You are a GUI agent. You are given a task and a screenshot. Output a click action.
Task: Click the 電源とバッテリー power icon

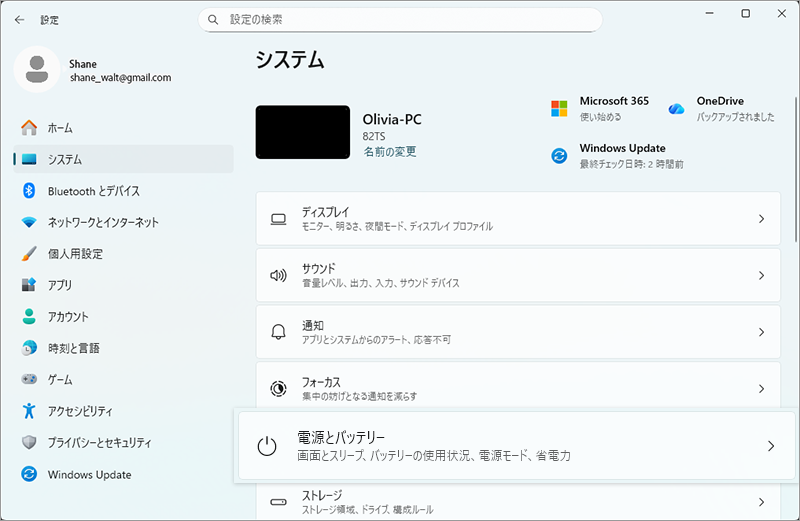point(267,446)
